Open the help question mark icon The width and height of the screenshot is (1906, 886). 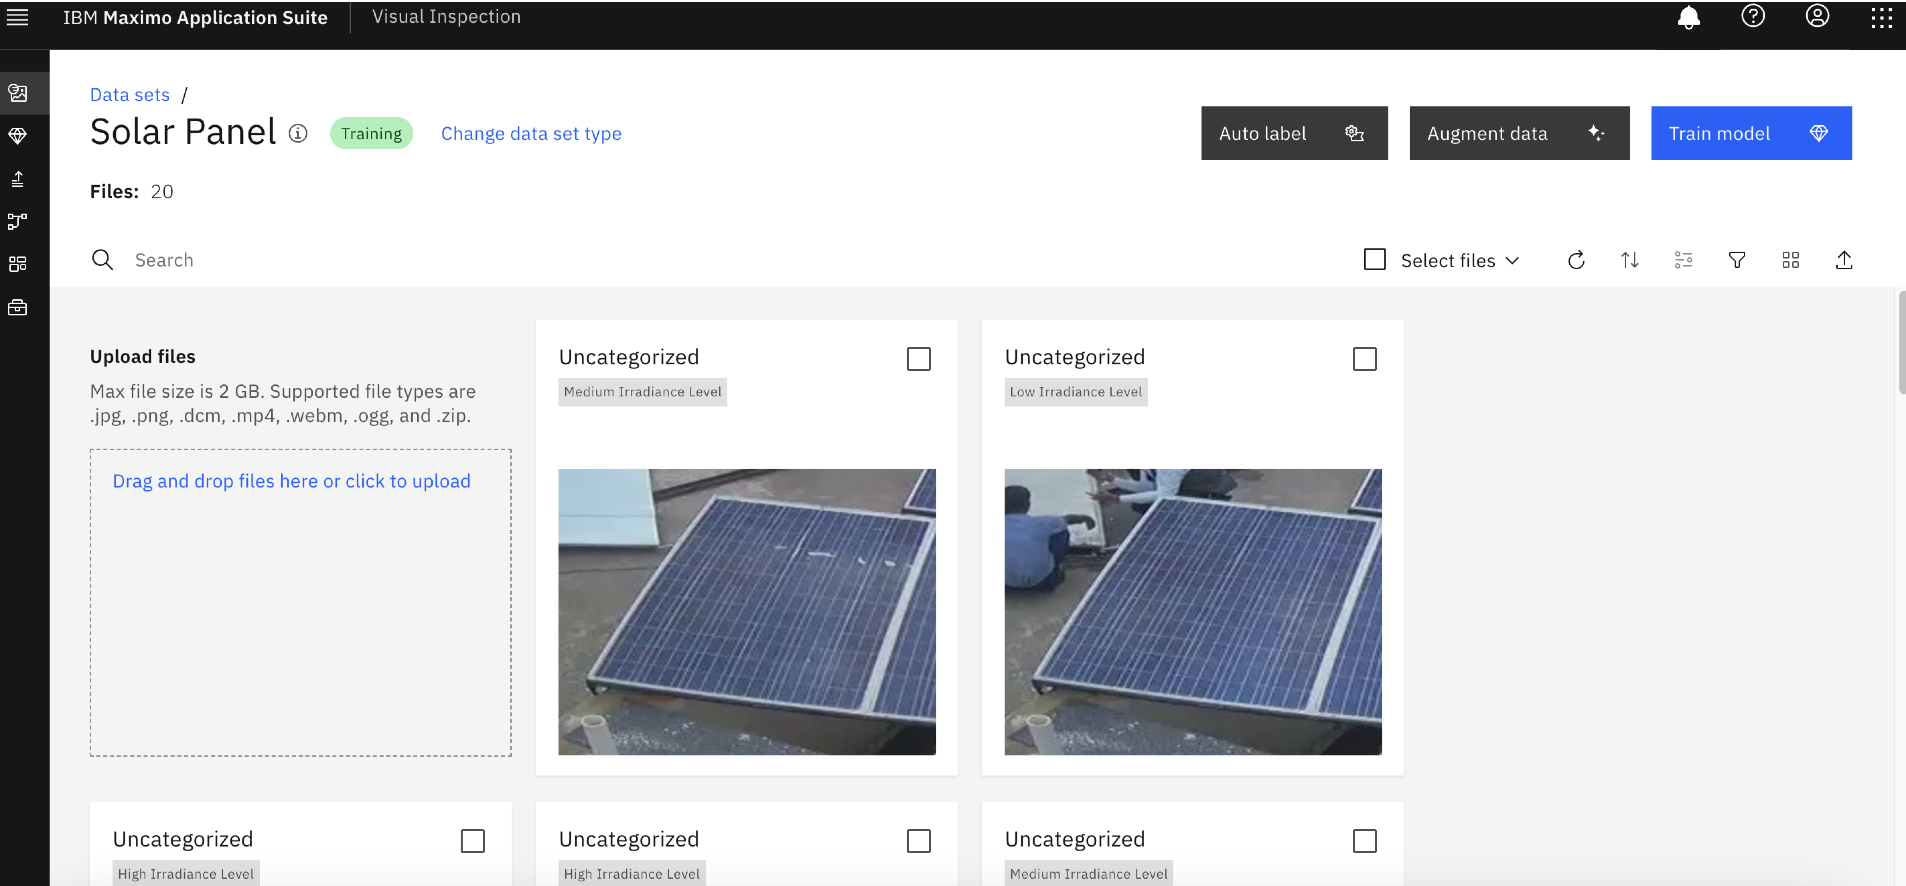(1753, 16)
